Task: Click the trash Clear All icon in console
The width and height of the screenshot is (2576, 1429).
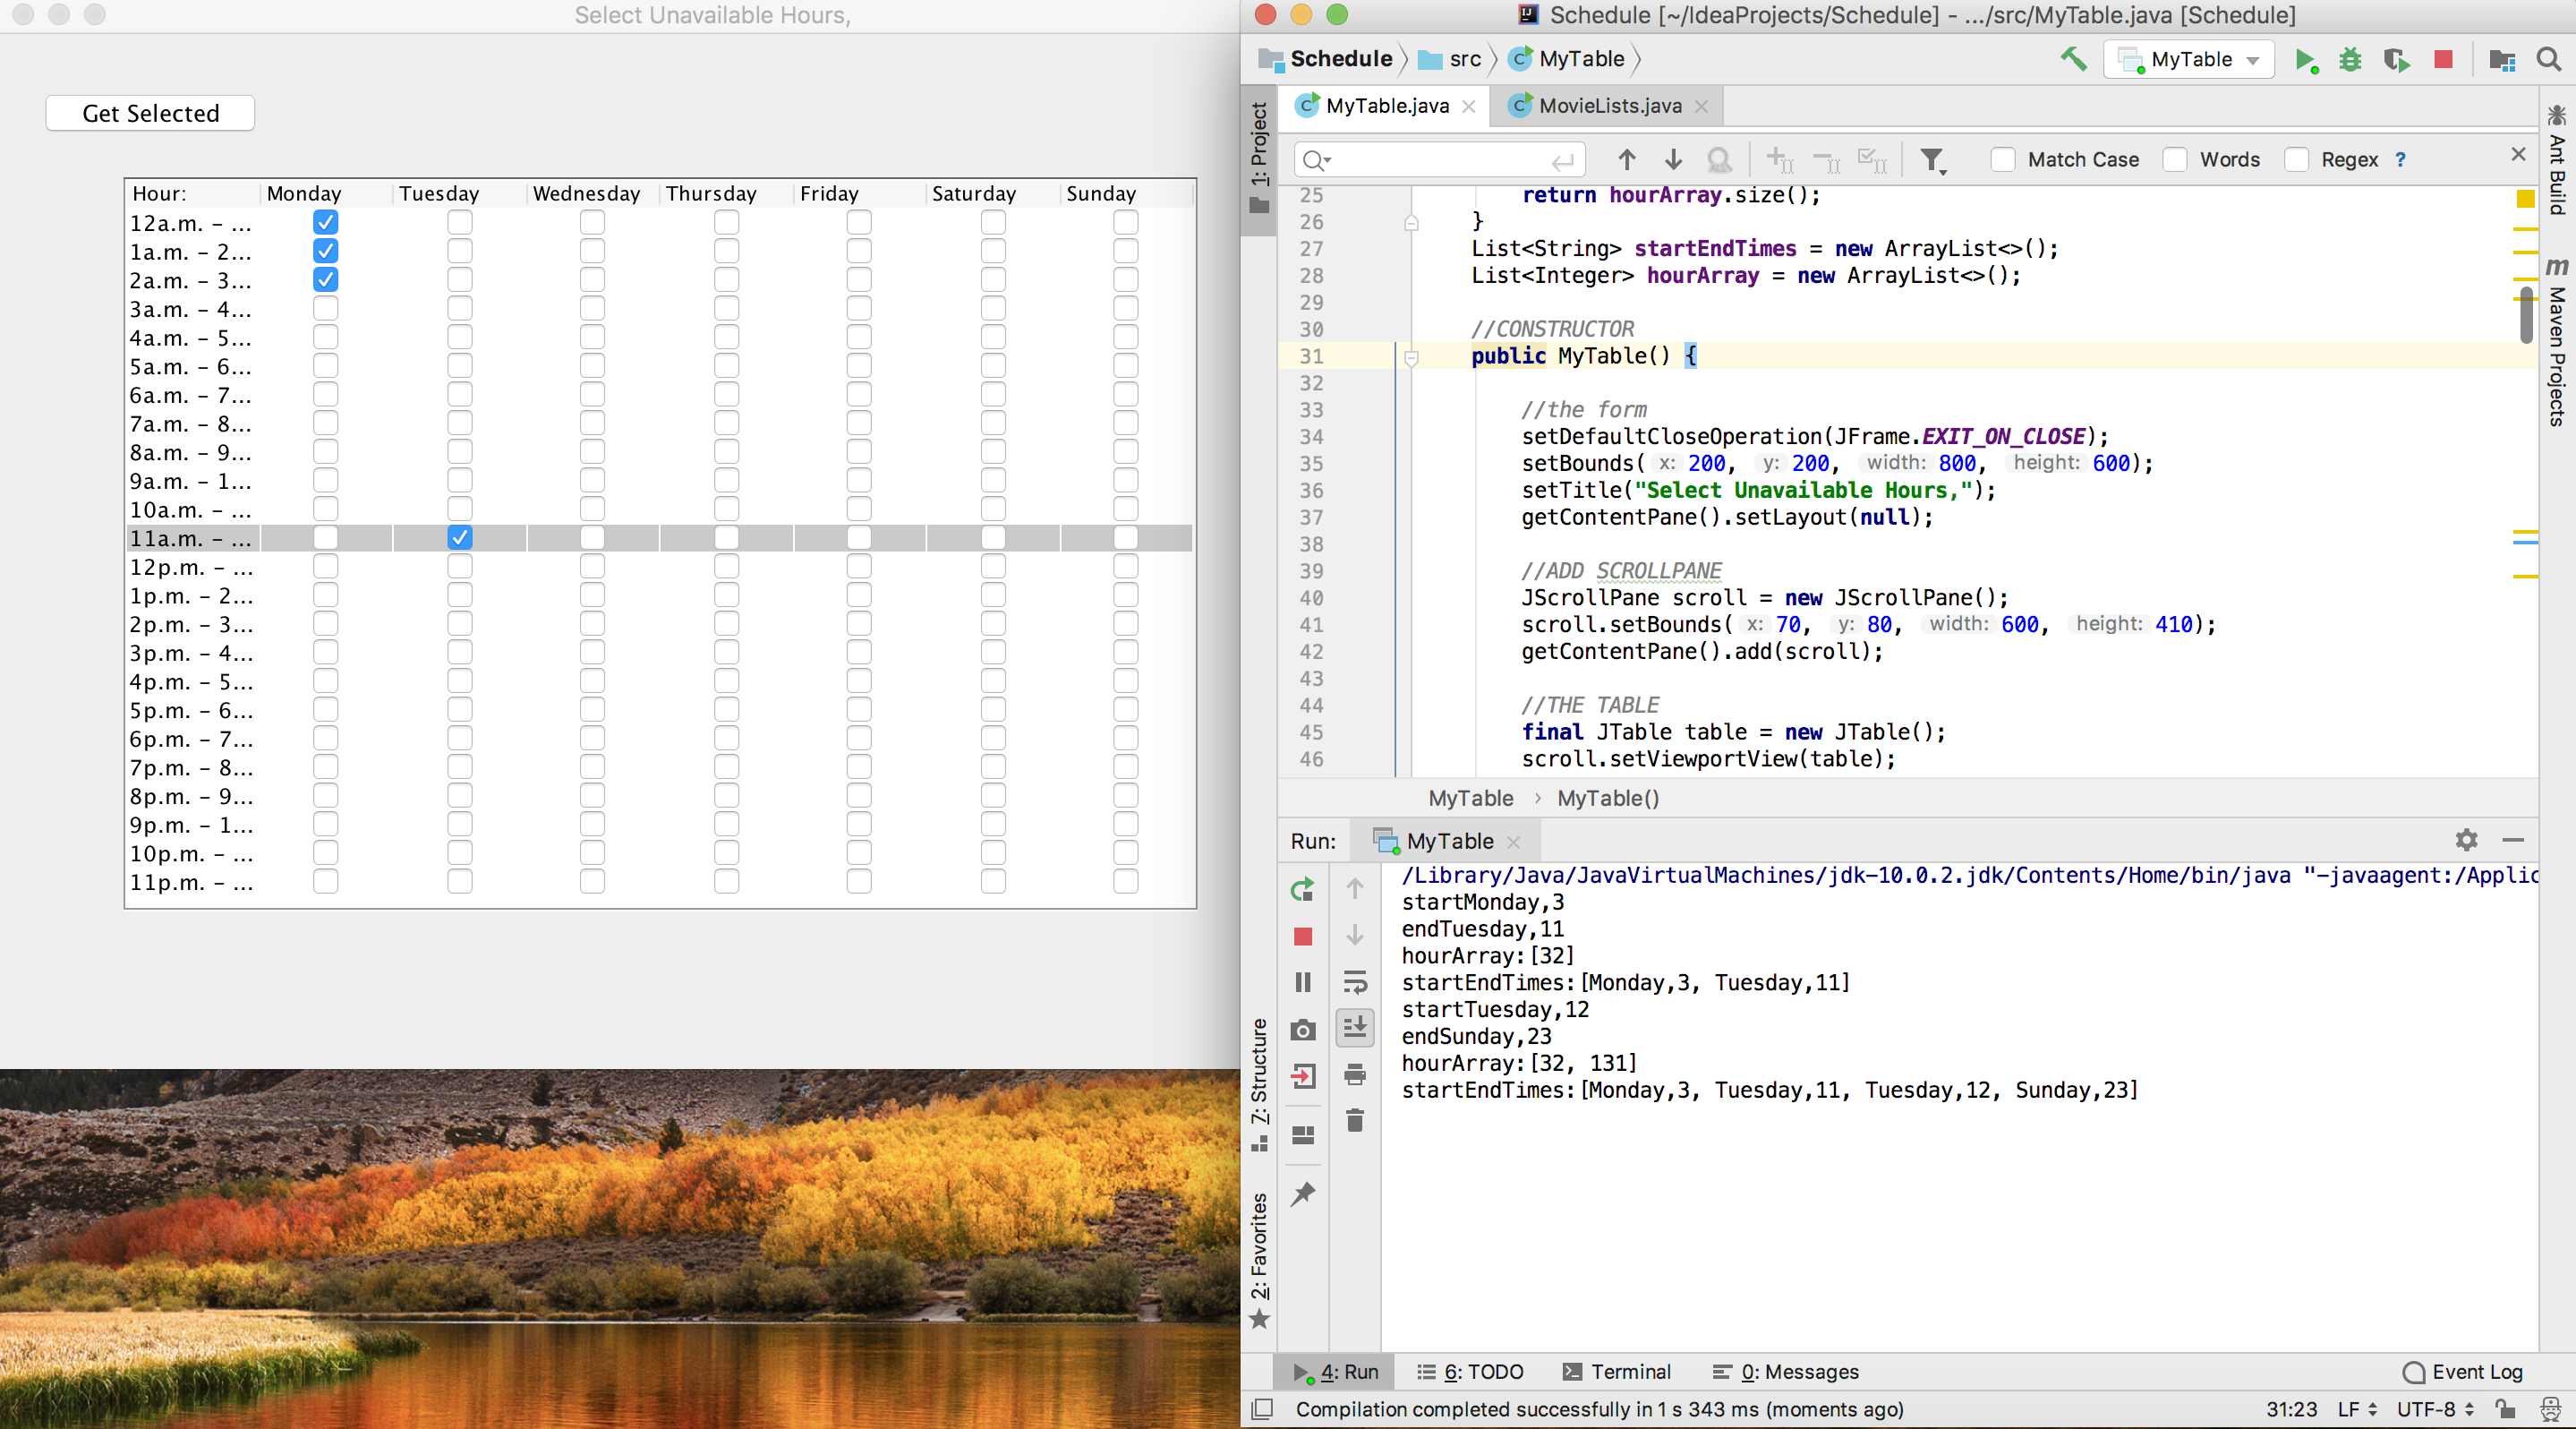Action: (1355, 1120)
